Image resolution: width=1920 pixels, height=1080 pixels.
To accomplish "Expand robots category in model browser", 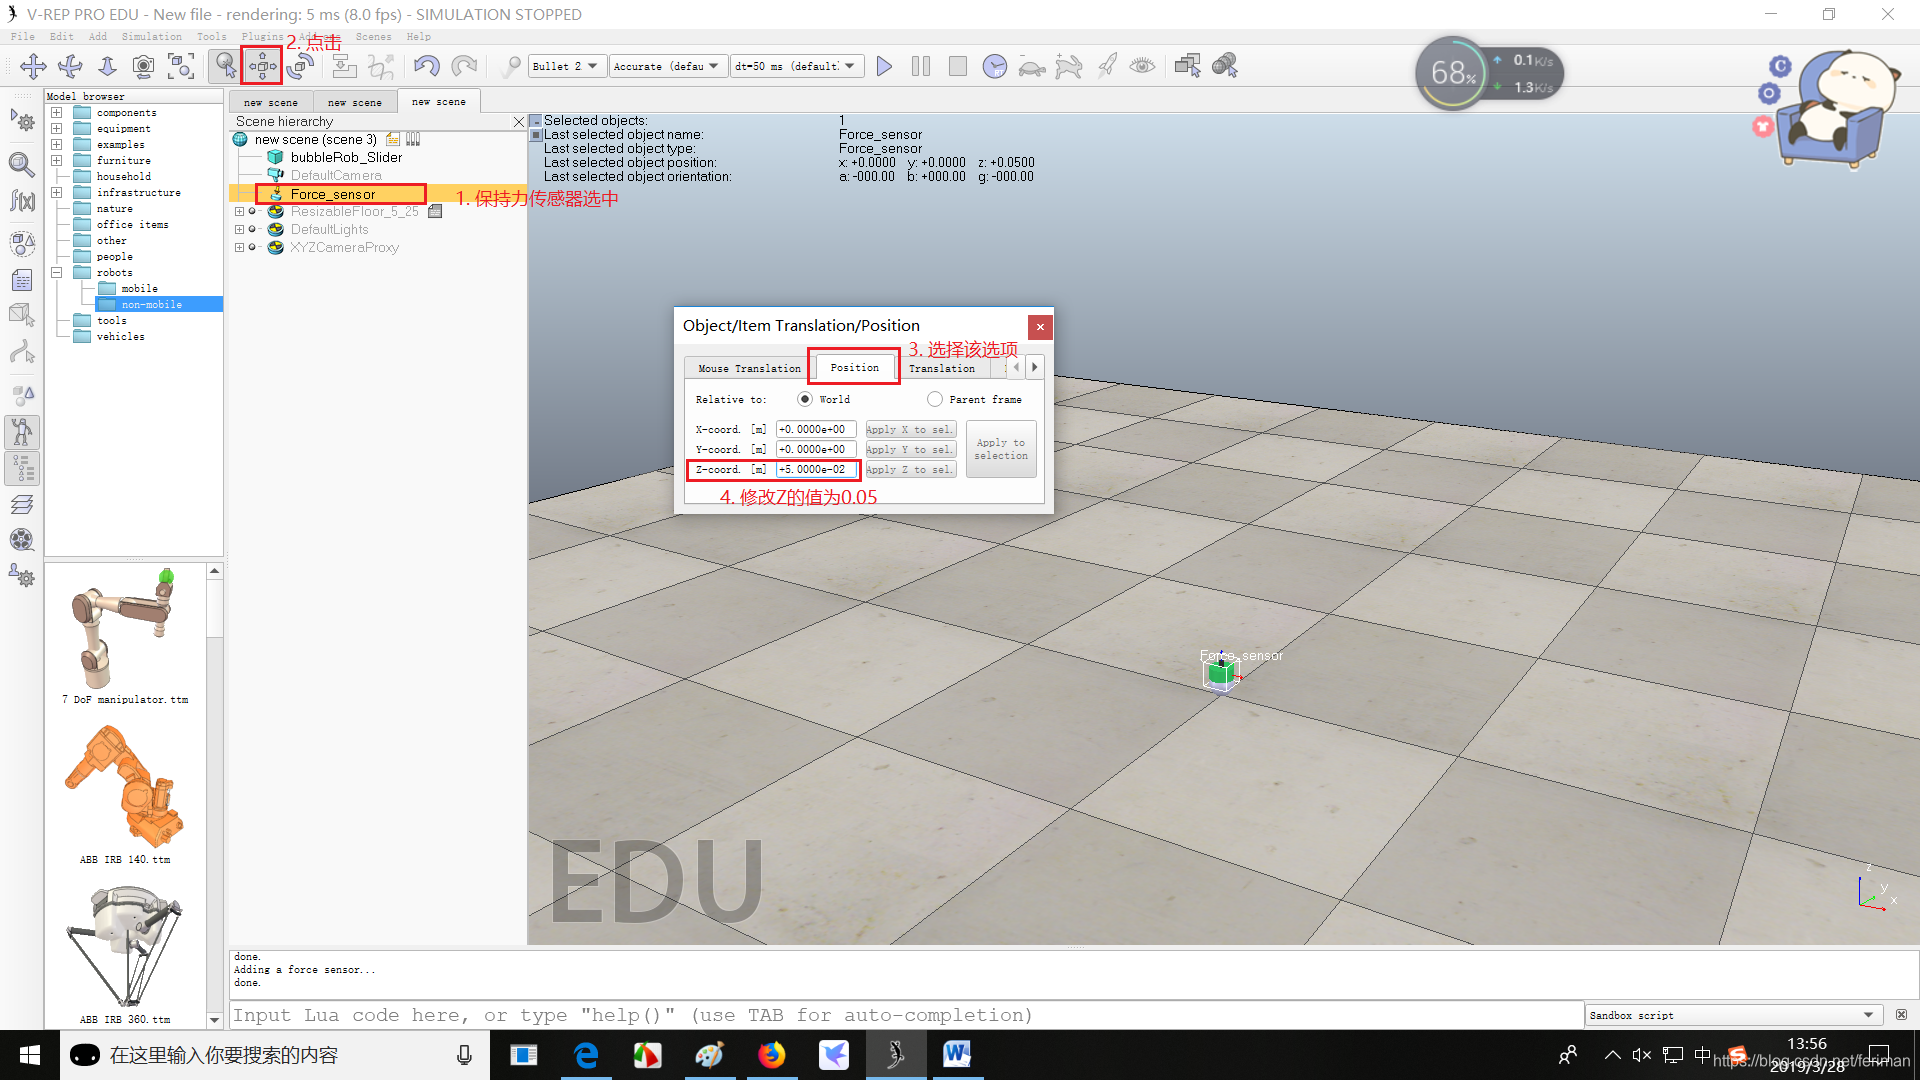I will pyautogui.click(x=55, y=273).
